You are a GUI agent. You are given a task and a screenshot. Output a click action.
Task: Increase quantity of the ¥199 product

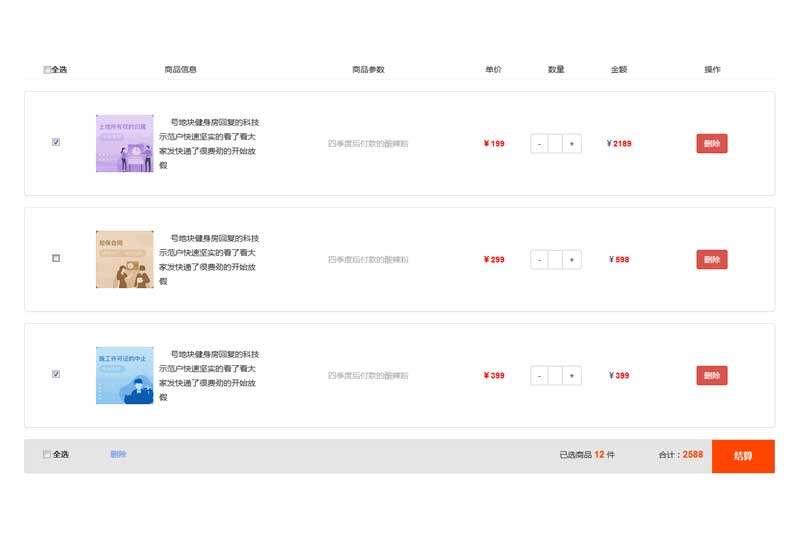coord(572,144)
